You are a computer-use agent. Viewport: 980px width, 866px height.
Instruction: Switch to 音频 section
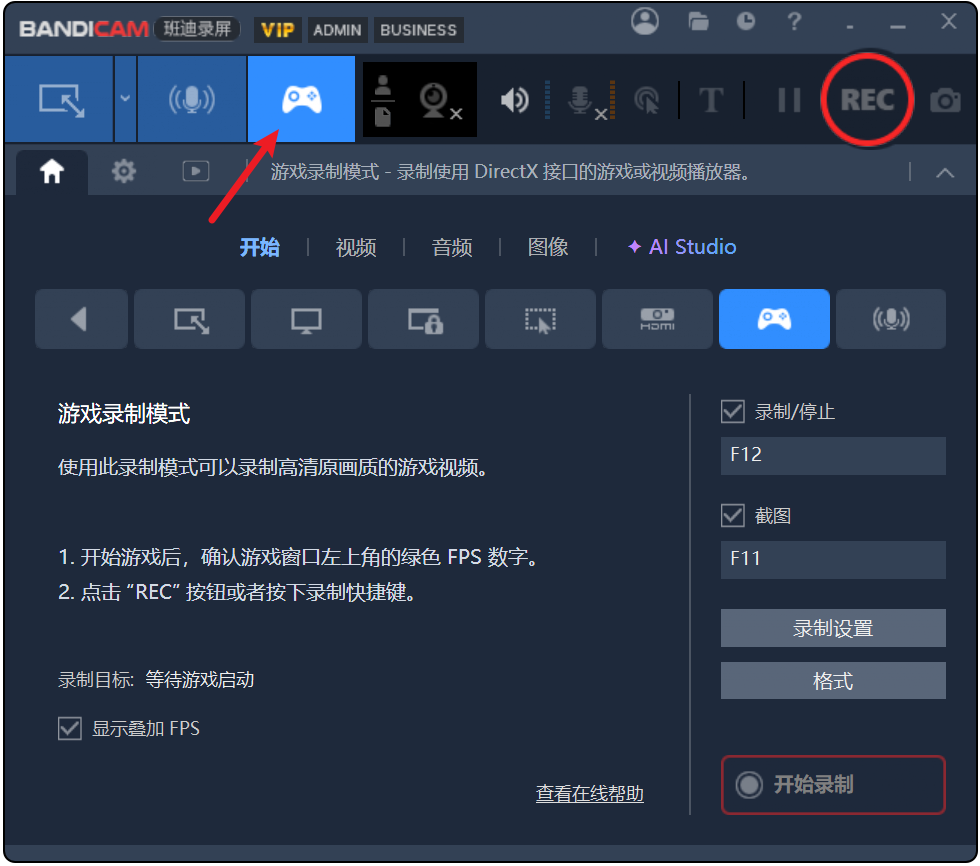pos(452,247)
